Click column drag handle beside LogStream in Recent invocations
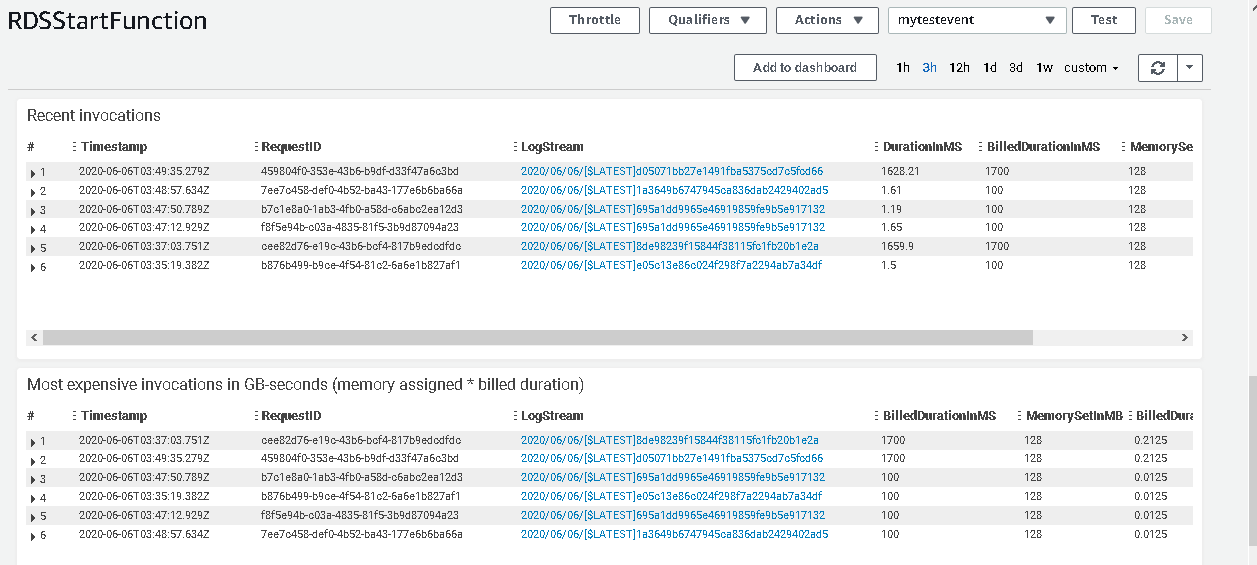This screenshot has height=565, width=1257. click(x=515, y=147)
